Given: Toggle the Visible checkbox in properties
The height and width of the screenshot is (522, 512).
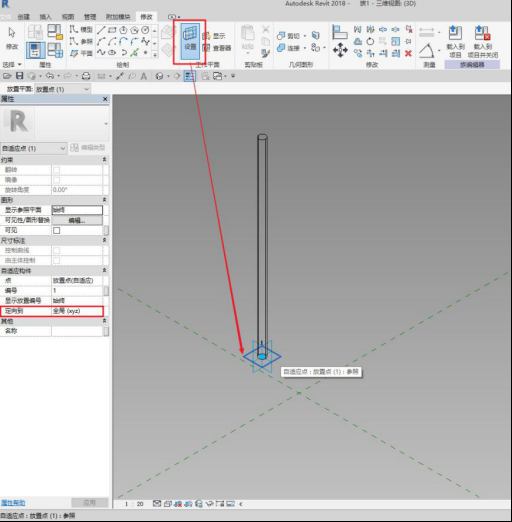Looking at the screenshot, I should coord(57,230).
